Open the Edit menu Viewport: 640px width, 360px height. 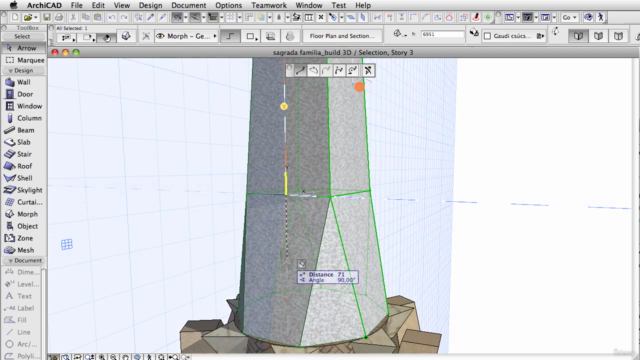(x=98, y=5)
